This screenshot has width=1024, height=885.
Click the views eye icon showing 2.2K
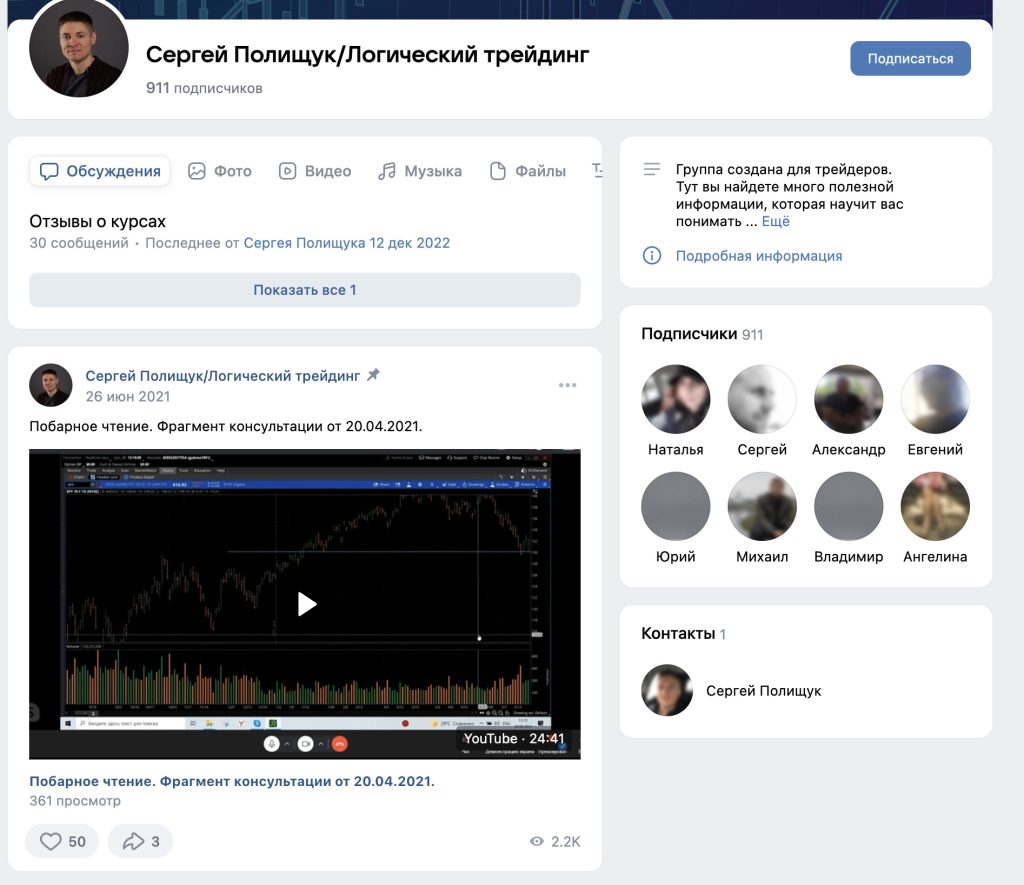(x=537, y=841)
